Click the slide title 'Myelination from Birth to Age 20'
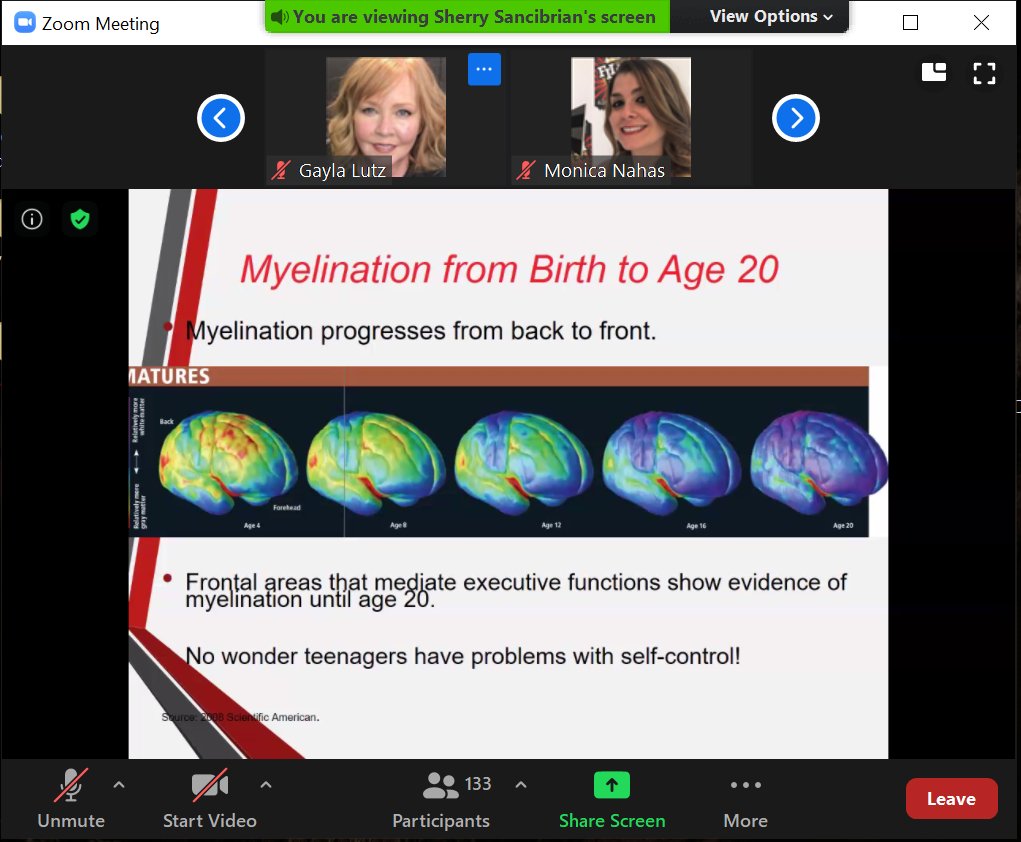Screen dimensions: 1021x842 point(509,270)
